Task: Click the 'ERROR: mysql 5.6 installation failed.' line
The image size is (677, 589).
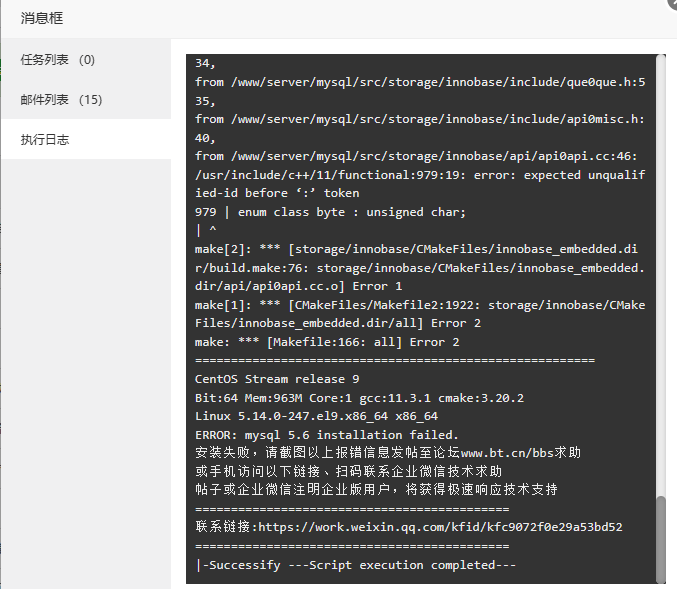Action: point(326,434)
